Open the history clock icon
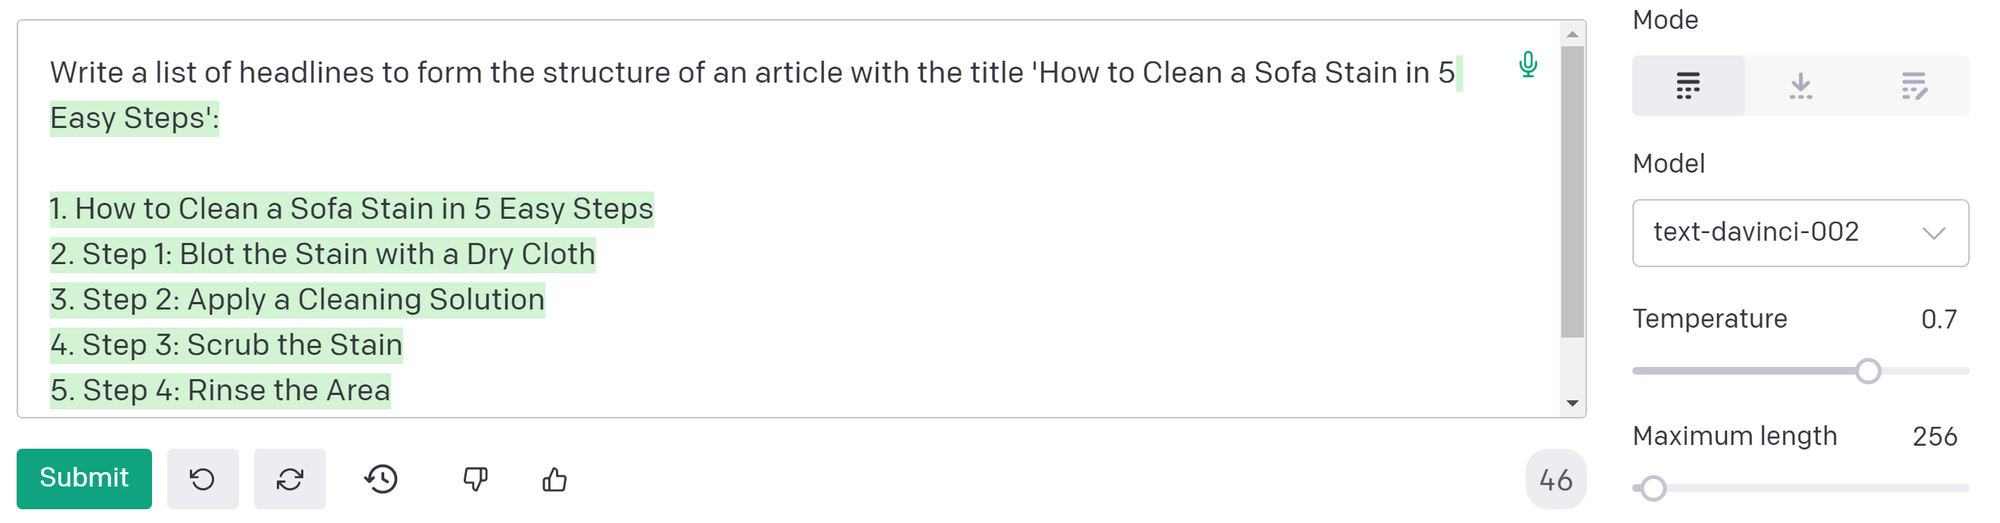The image size is (2000, 523). tap(381, 479)
